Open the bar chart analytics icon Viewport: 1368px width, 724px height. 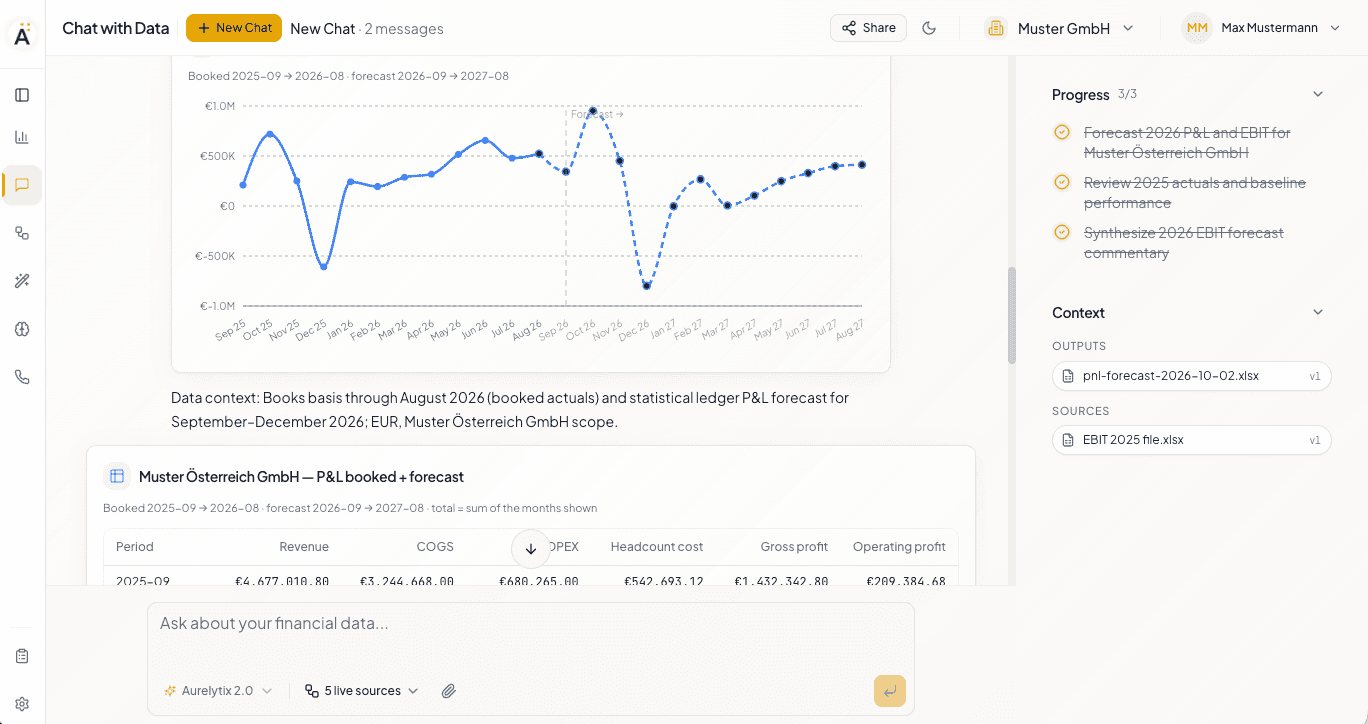point(22,137)
